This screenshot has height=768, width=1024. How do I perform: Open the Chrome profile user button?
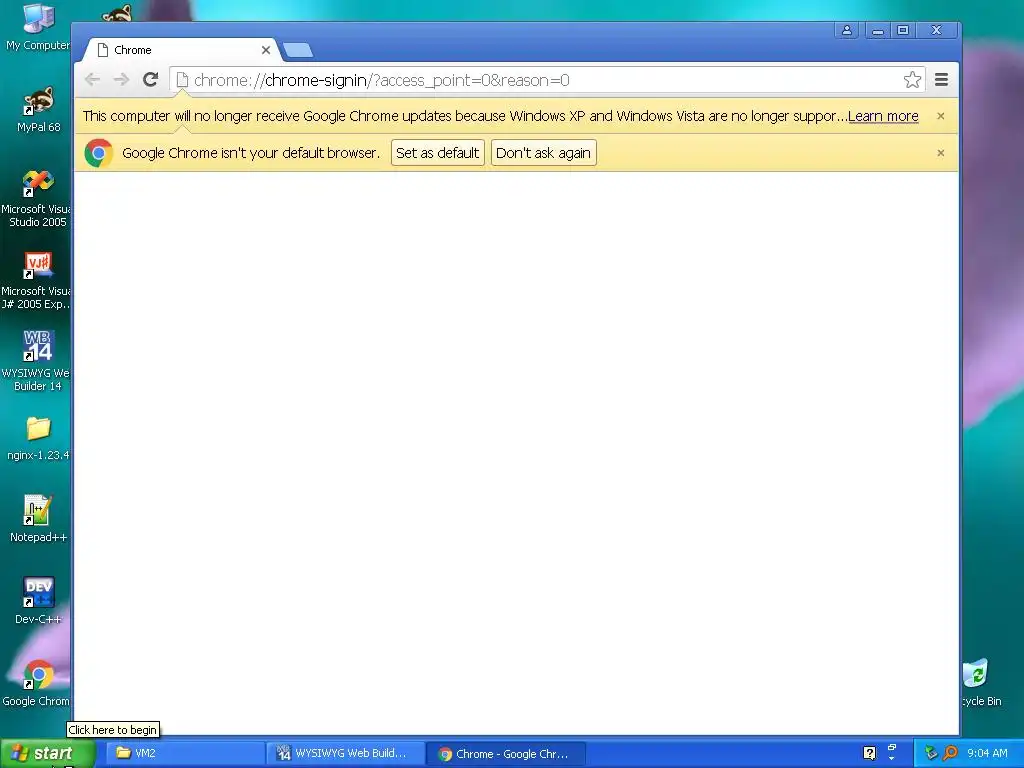point(846,30)
